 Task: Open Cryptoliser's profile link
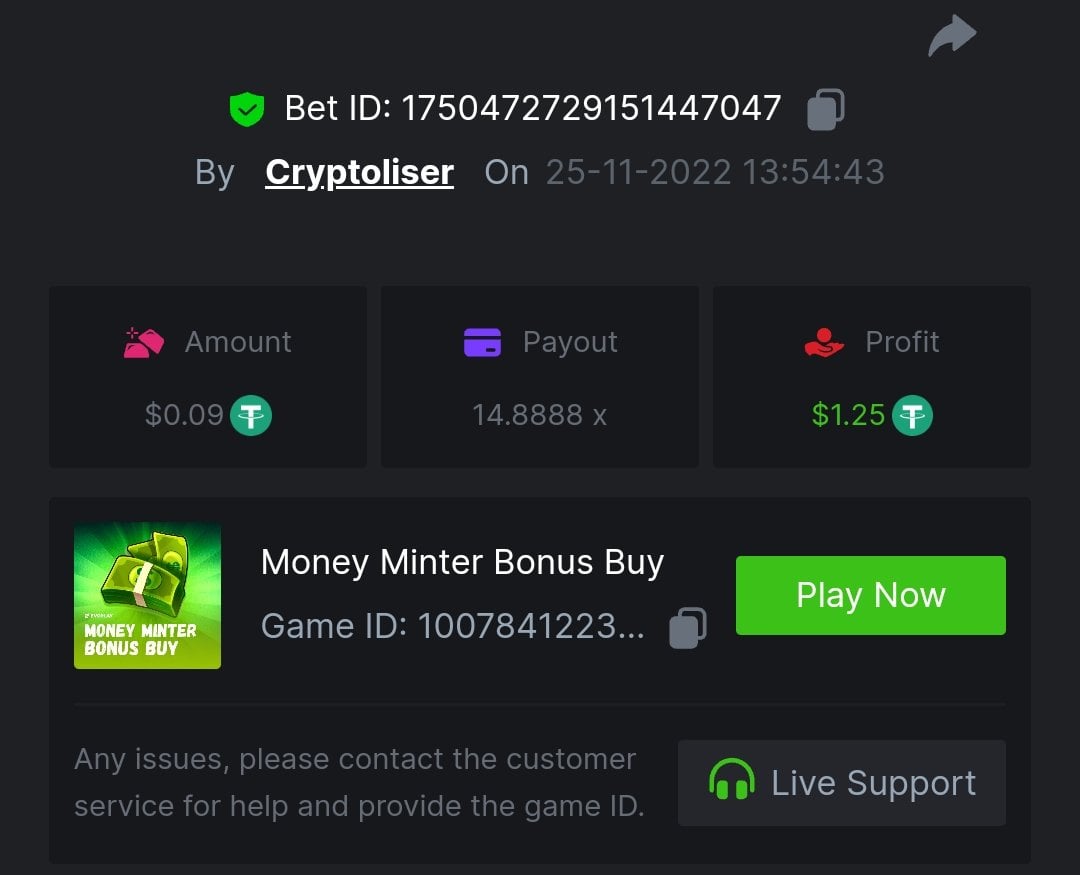pyautogui.click(x=360, y=172)
